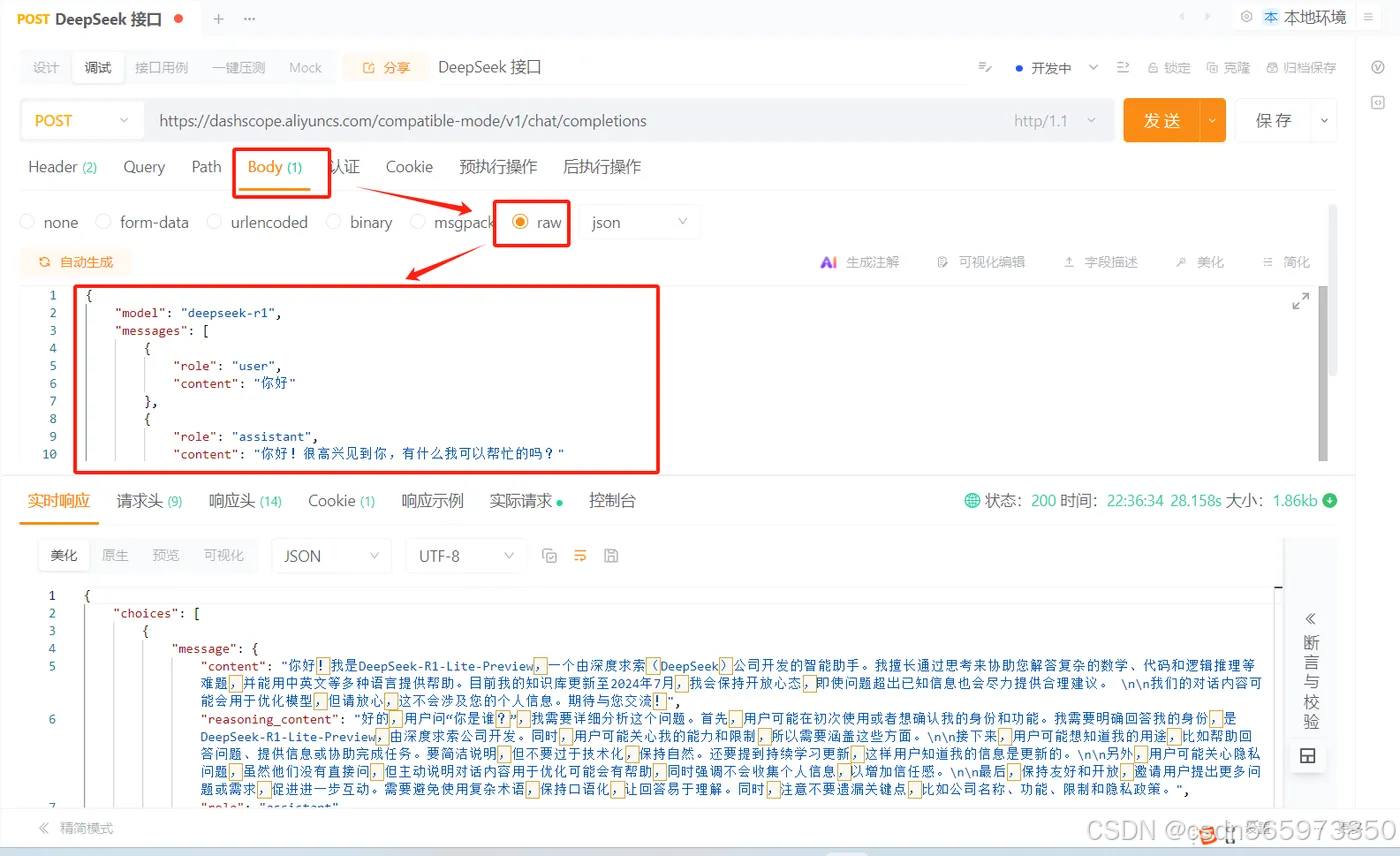1400x856 pixels.
Task: Click the 保存 save button
Action: pos(1275,121)
